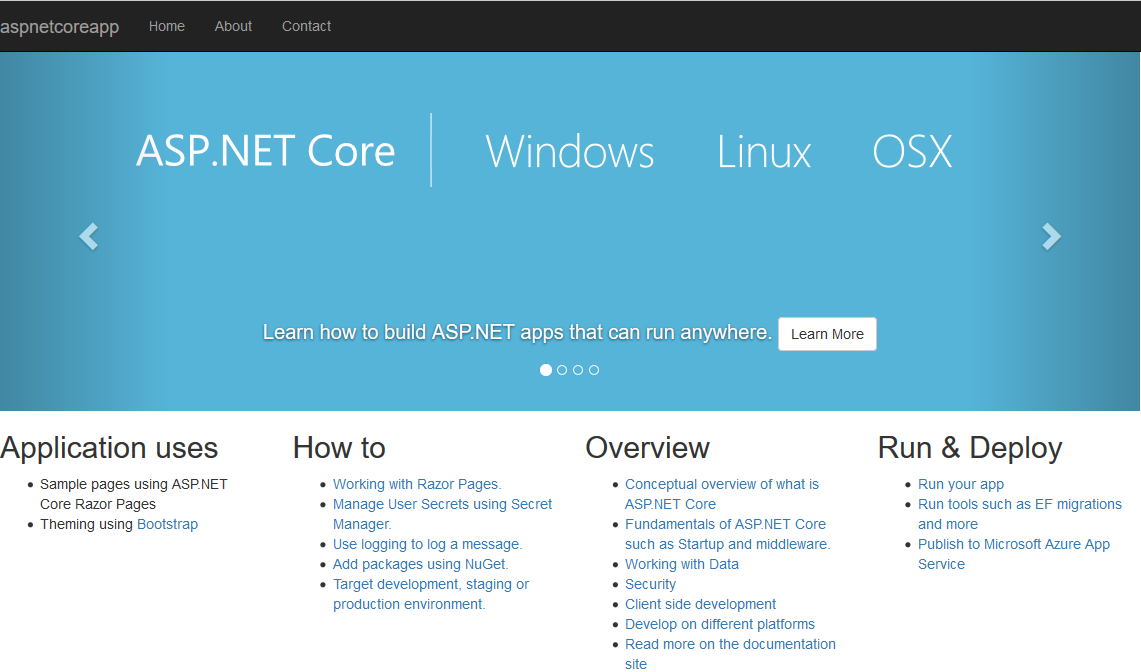
Task: Open Working with Razor Pages link
Action: 416,484
